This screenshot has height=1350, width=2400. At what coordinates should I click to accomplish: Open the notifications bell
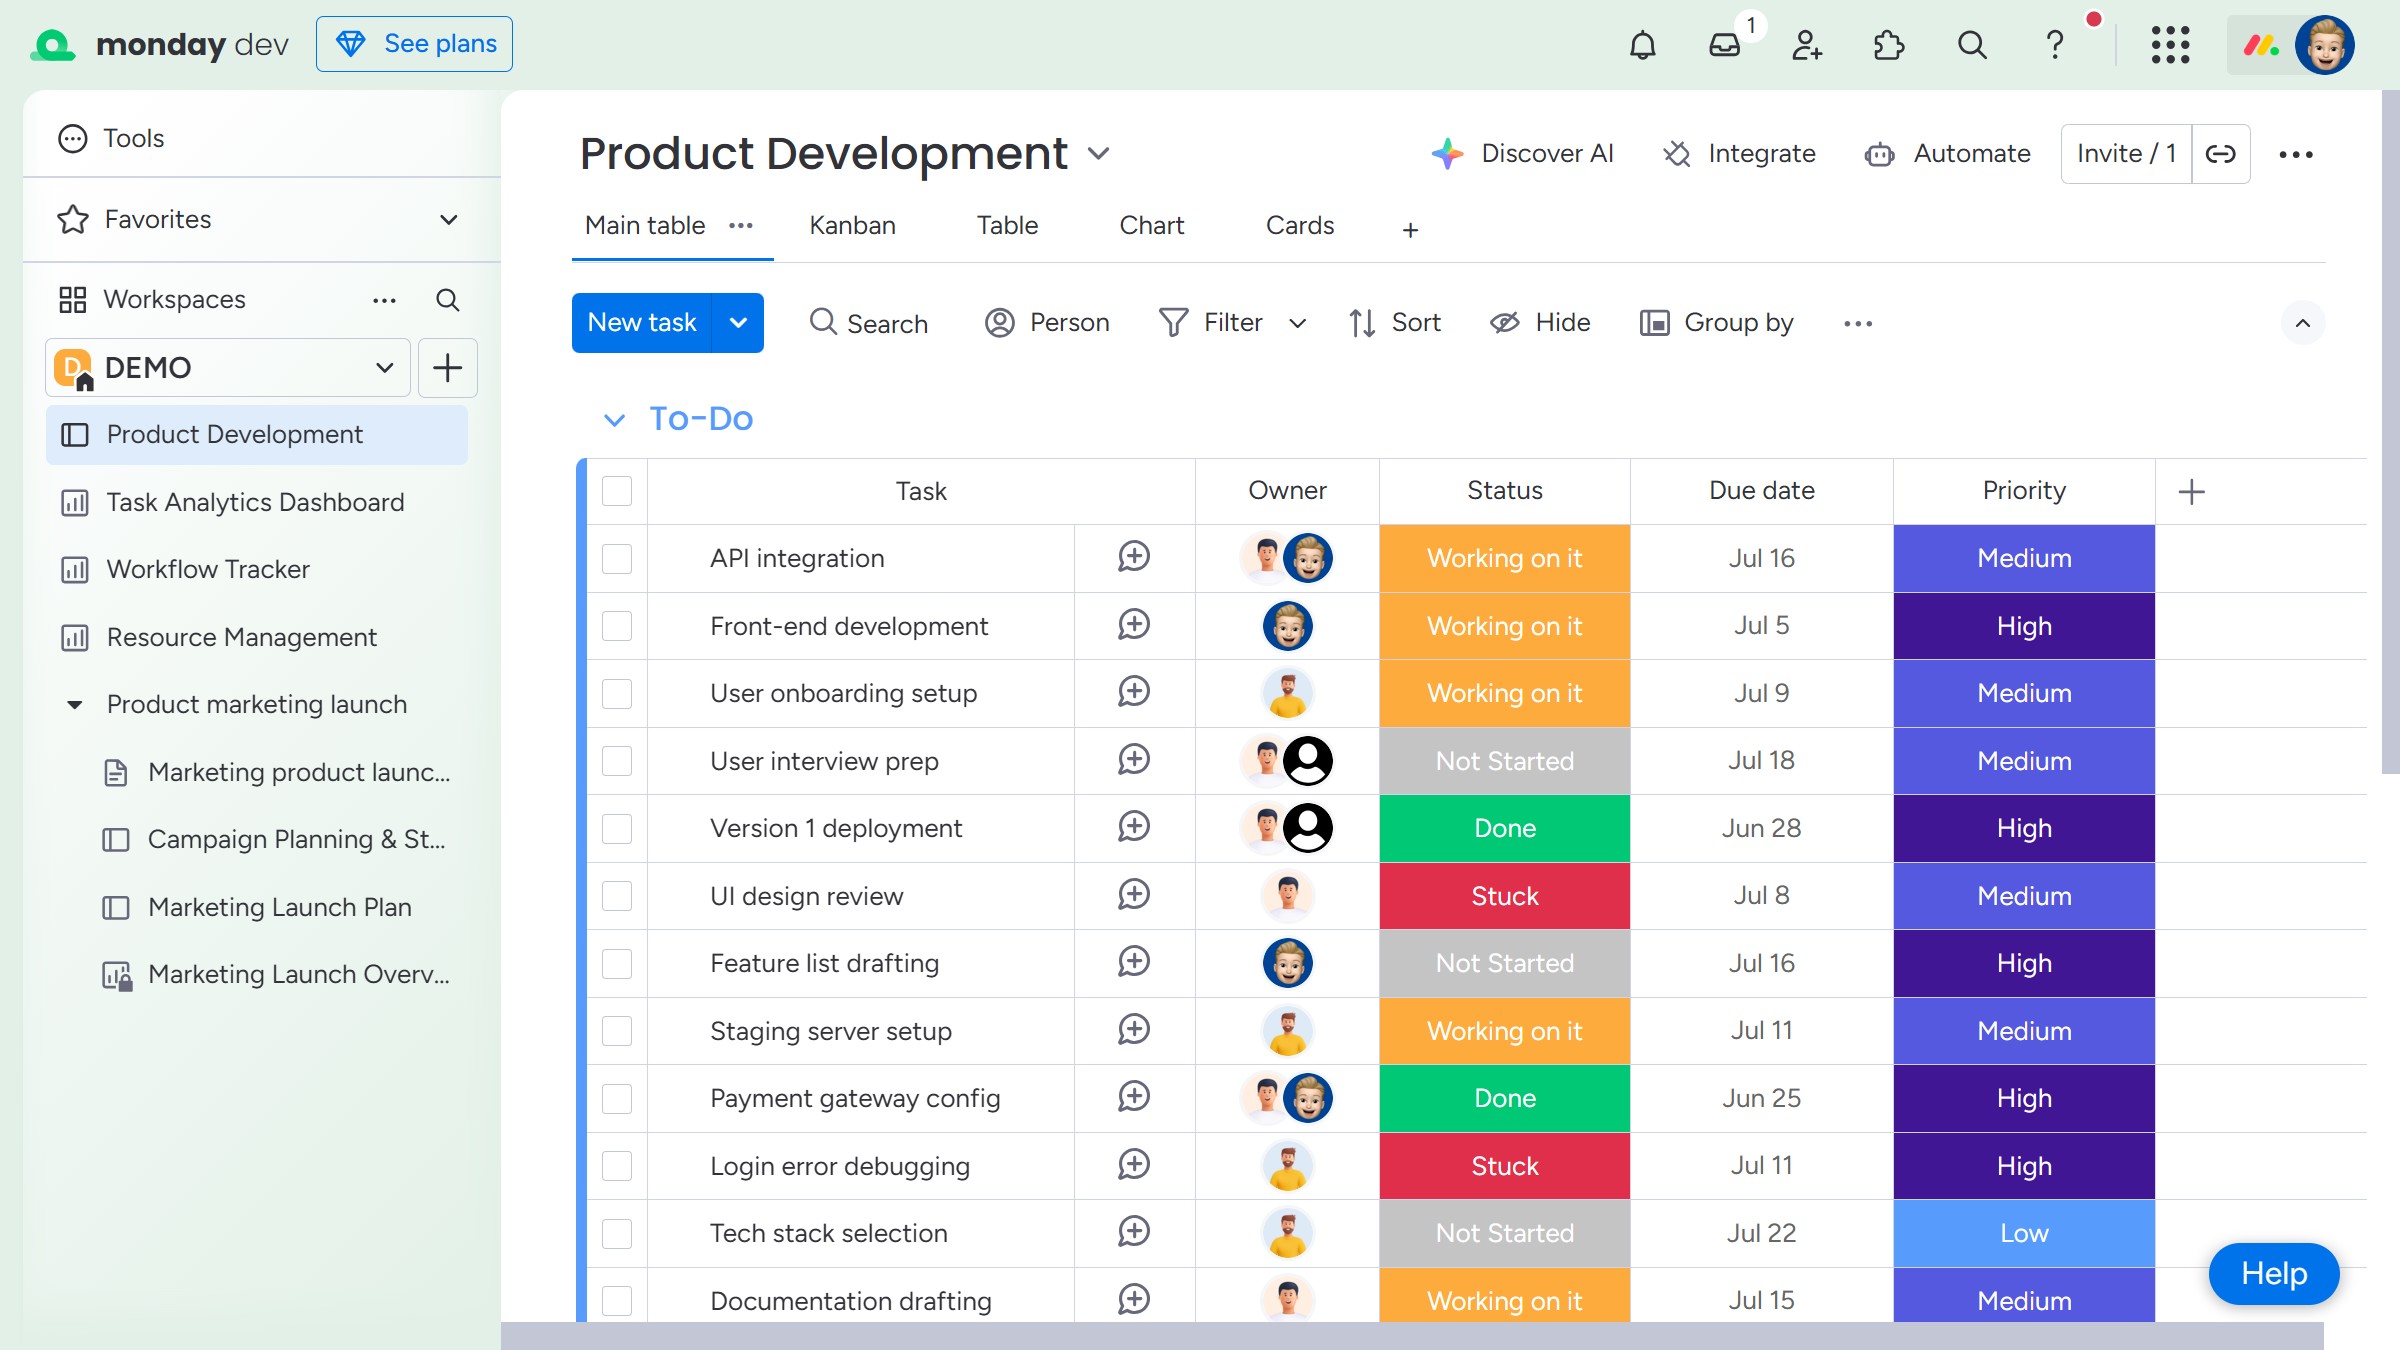(1642, 45)
